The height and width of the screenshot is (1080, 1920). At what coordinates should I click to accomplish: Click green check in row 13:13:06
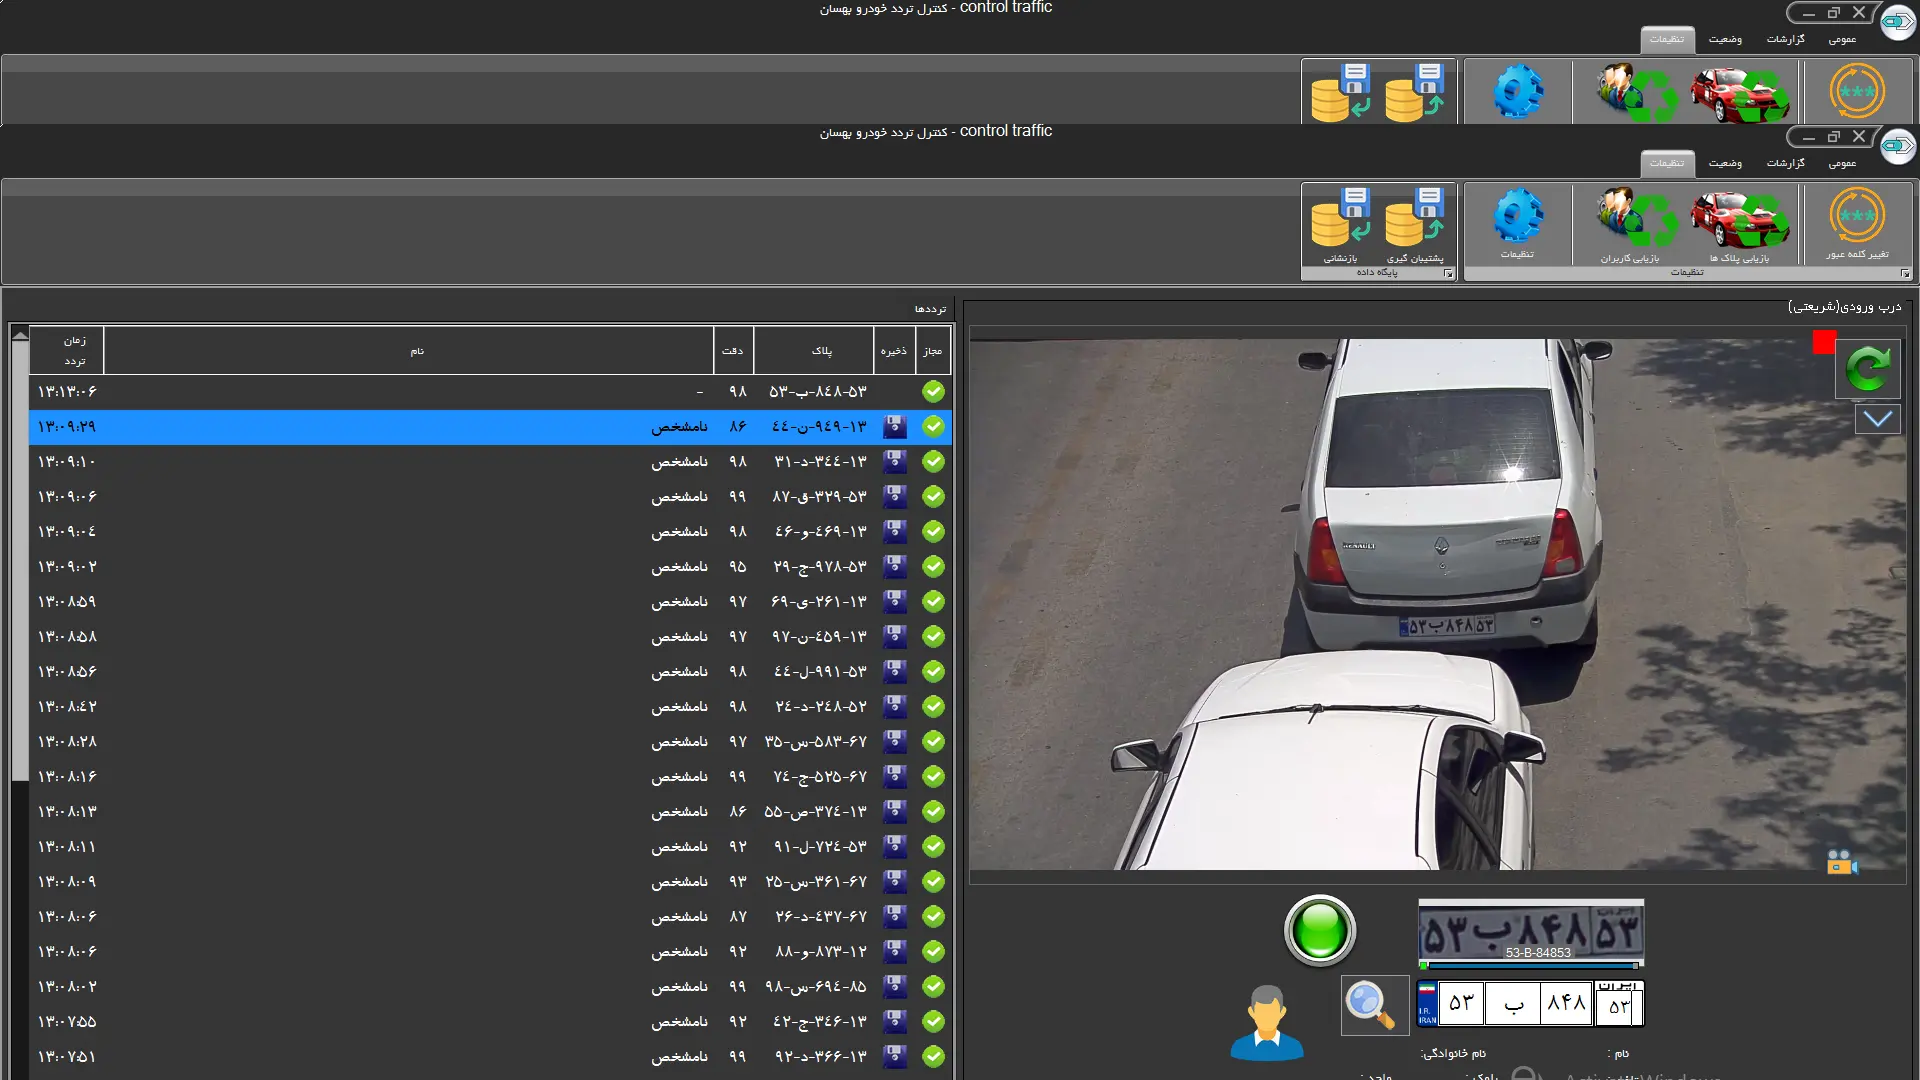click(x=933, y=392)
